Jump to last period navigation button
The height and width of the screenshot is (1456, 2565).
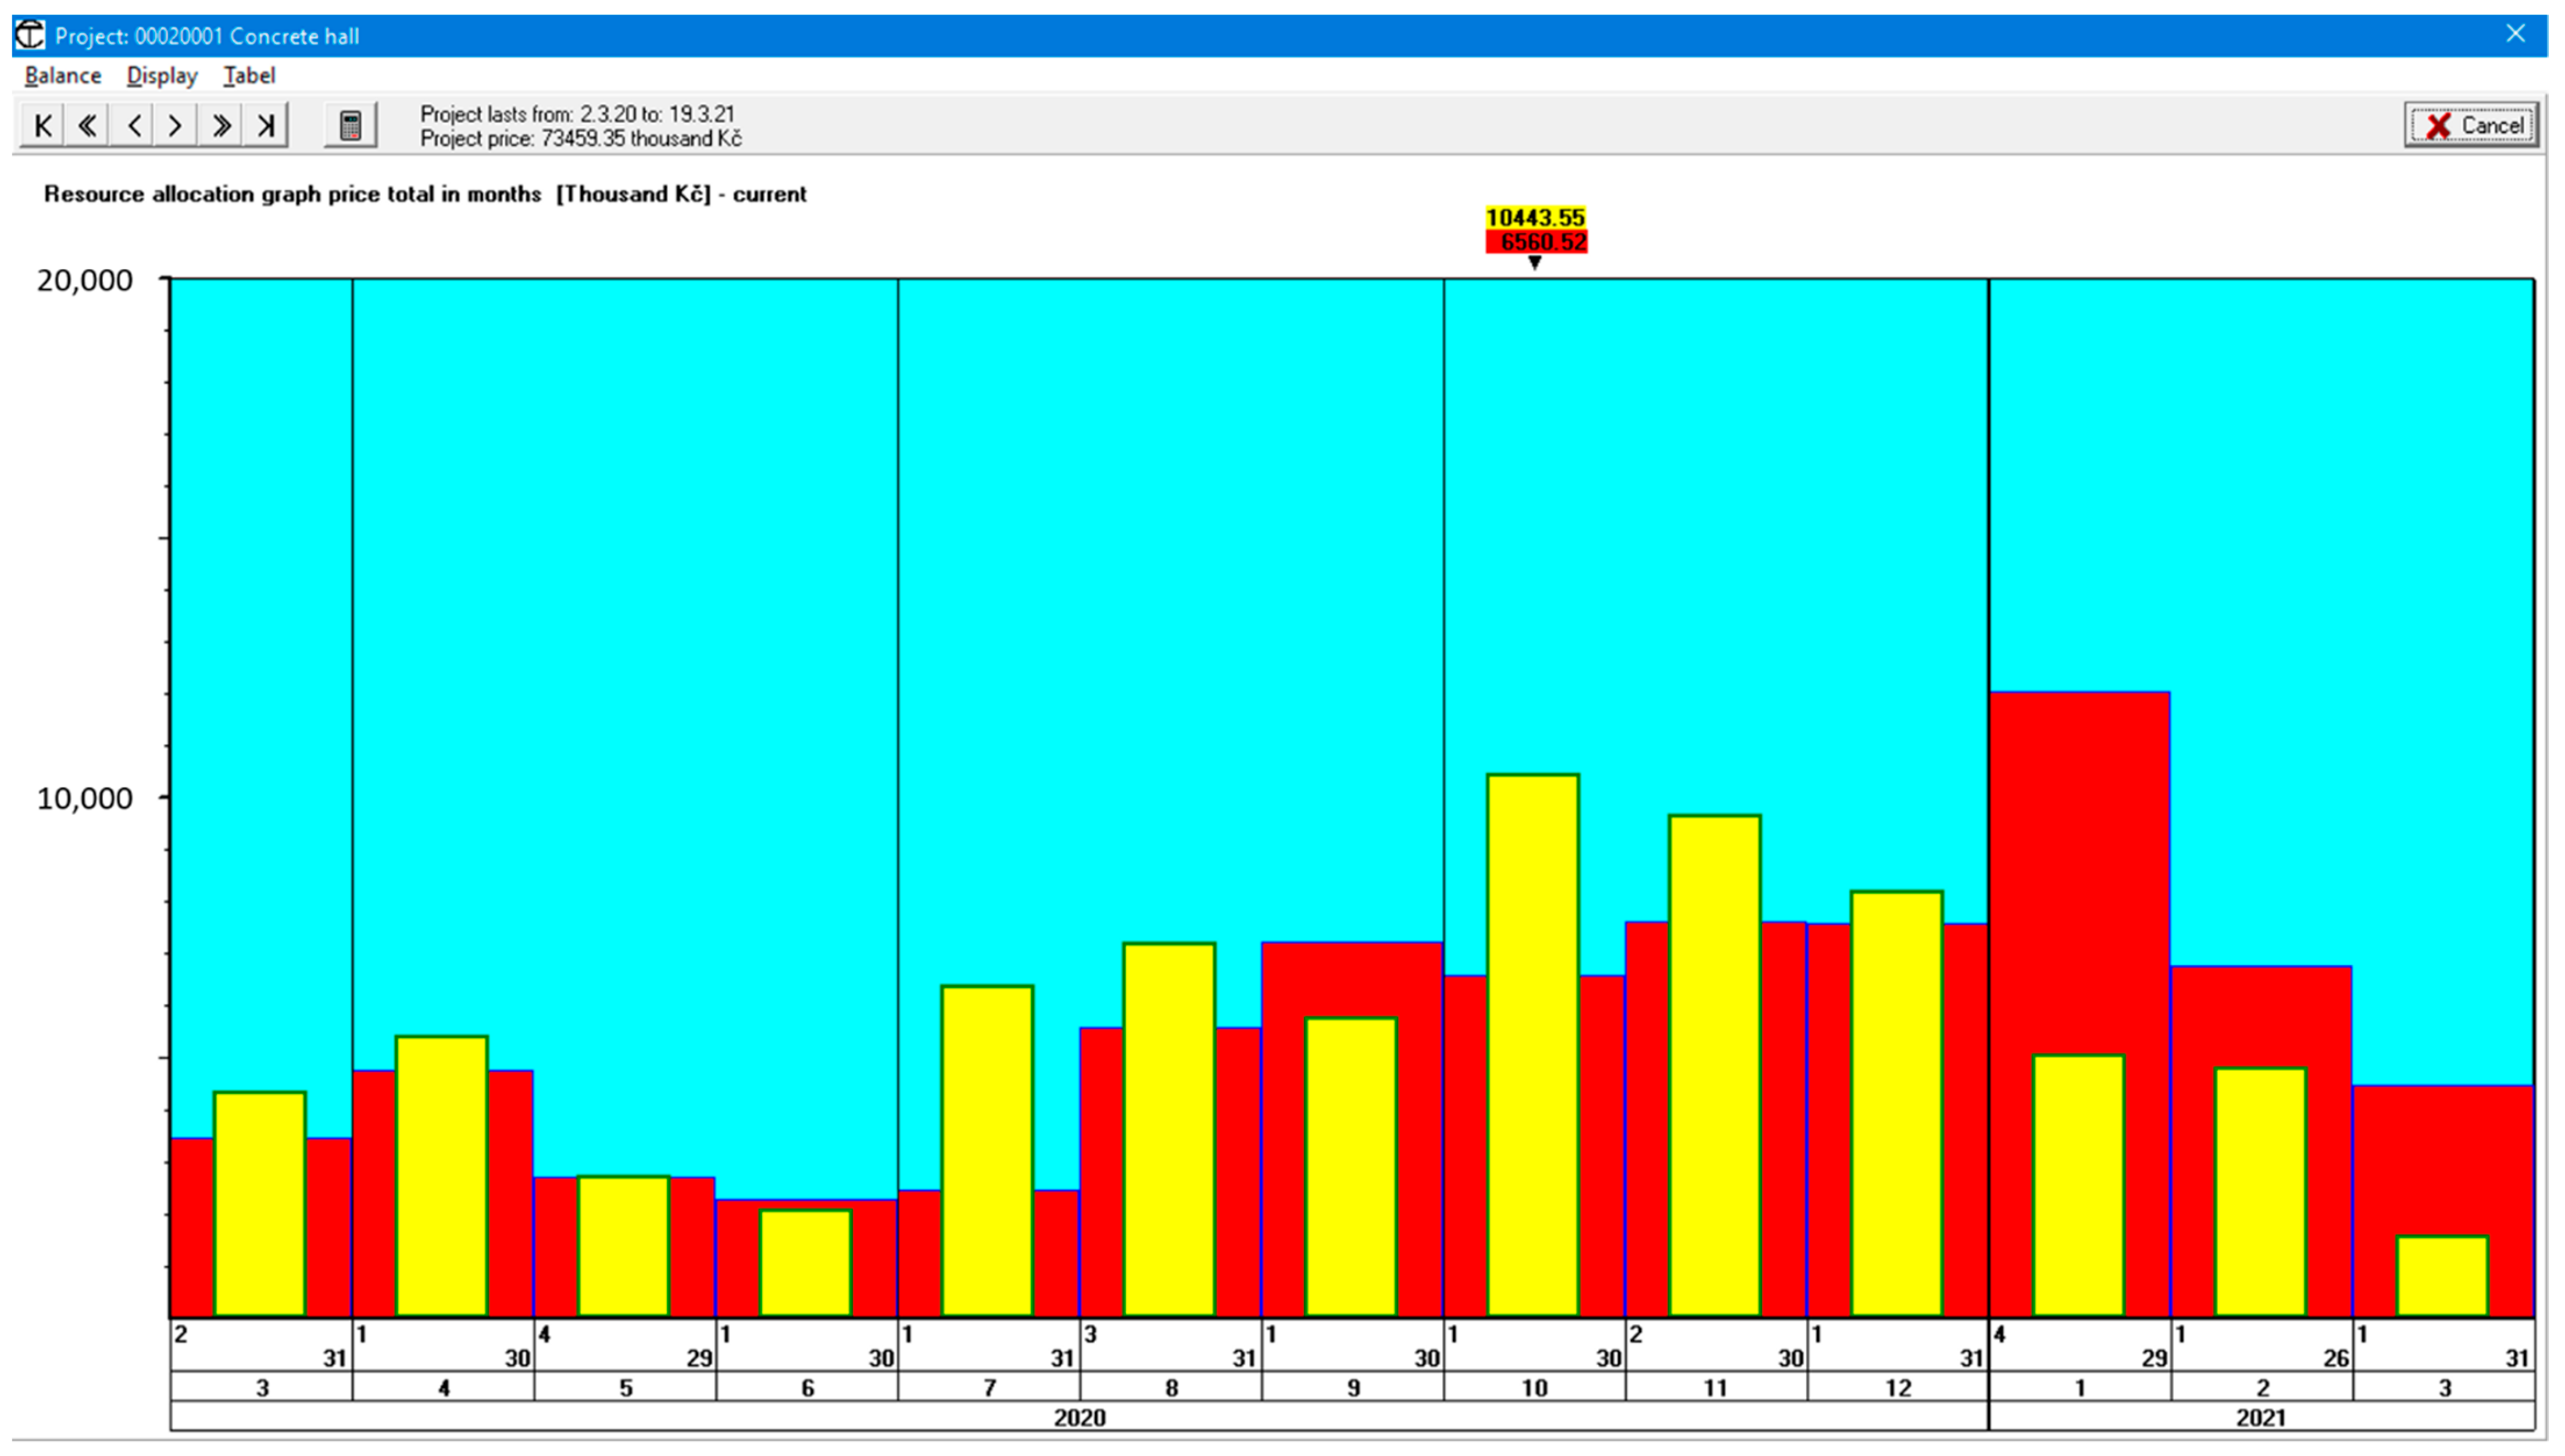[x=265, y=125]
